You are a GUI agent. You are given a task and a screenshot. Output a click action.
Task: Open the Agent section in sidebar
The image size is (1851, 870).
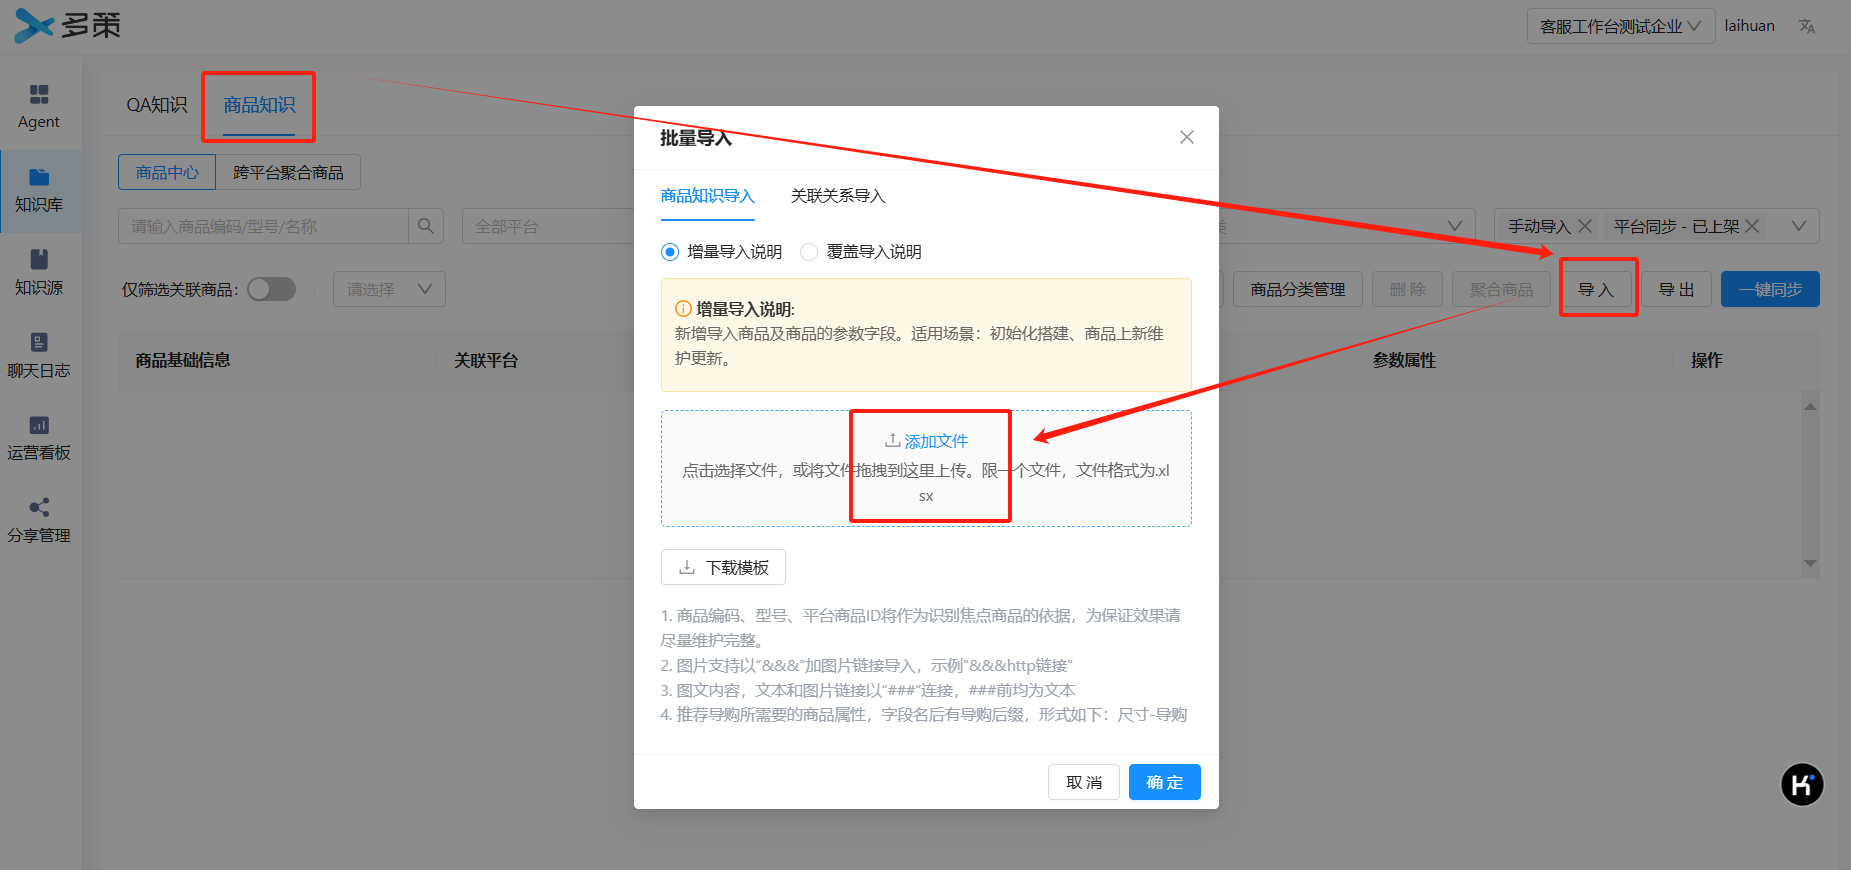39,107
